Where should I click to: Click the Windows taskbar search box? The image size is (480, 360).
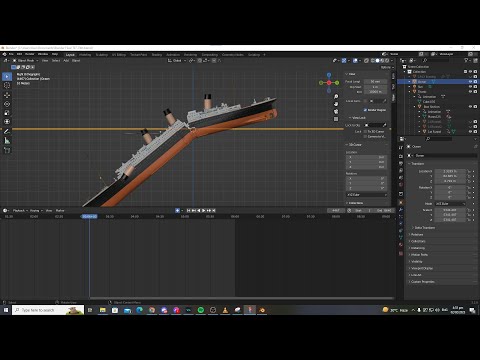pos(48,310)
